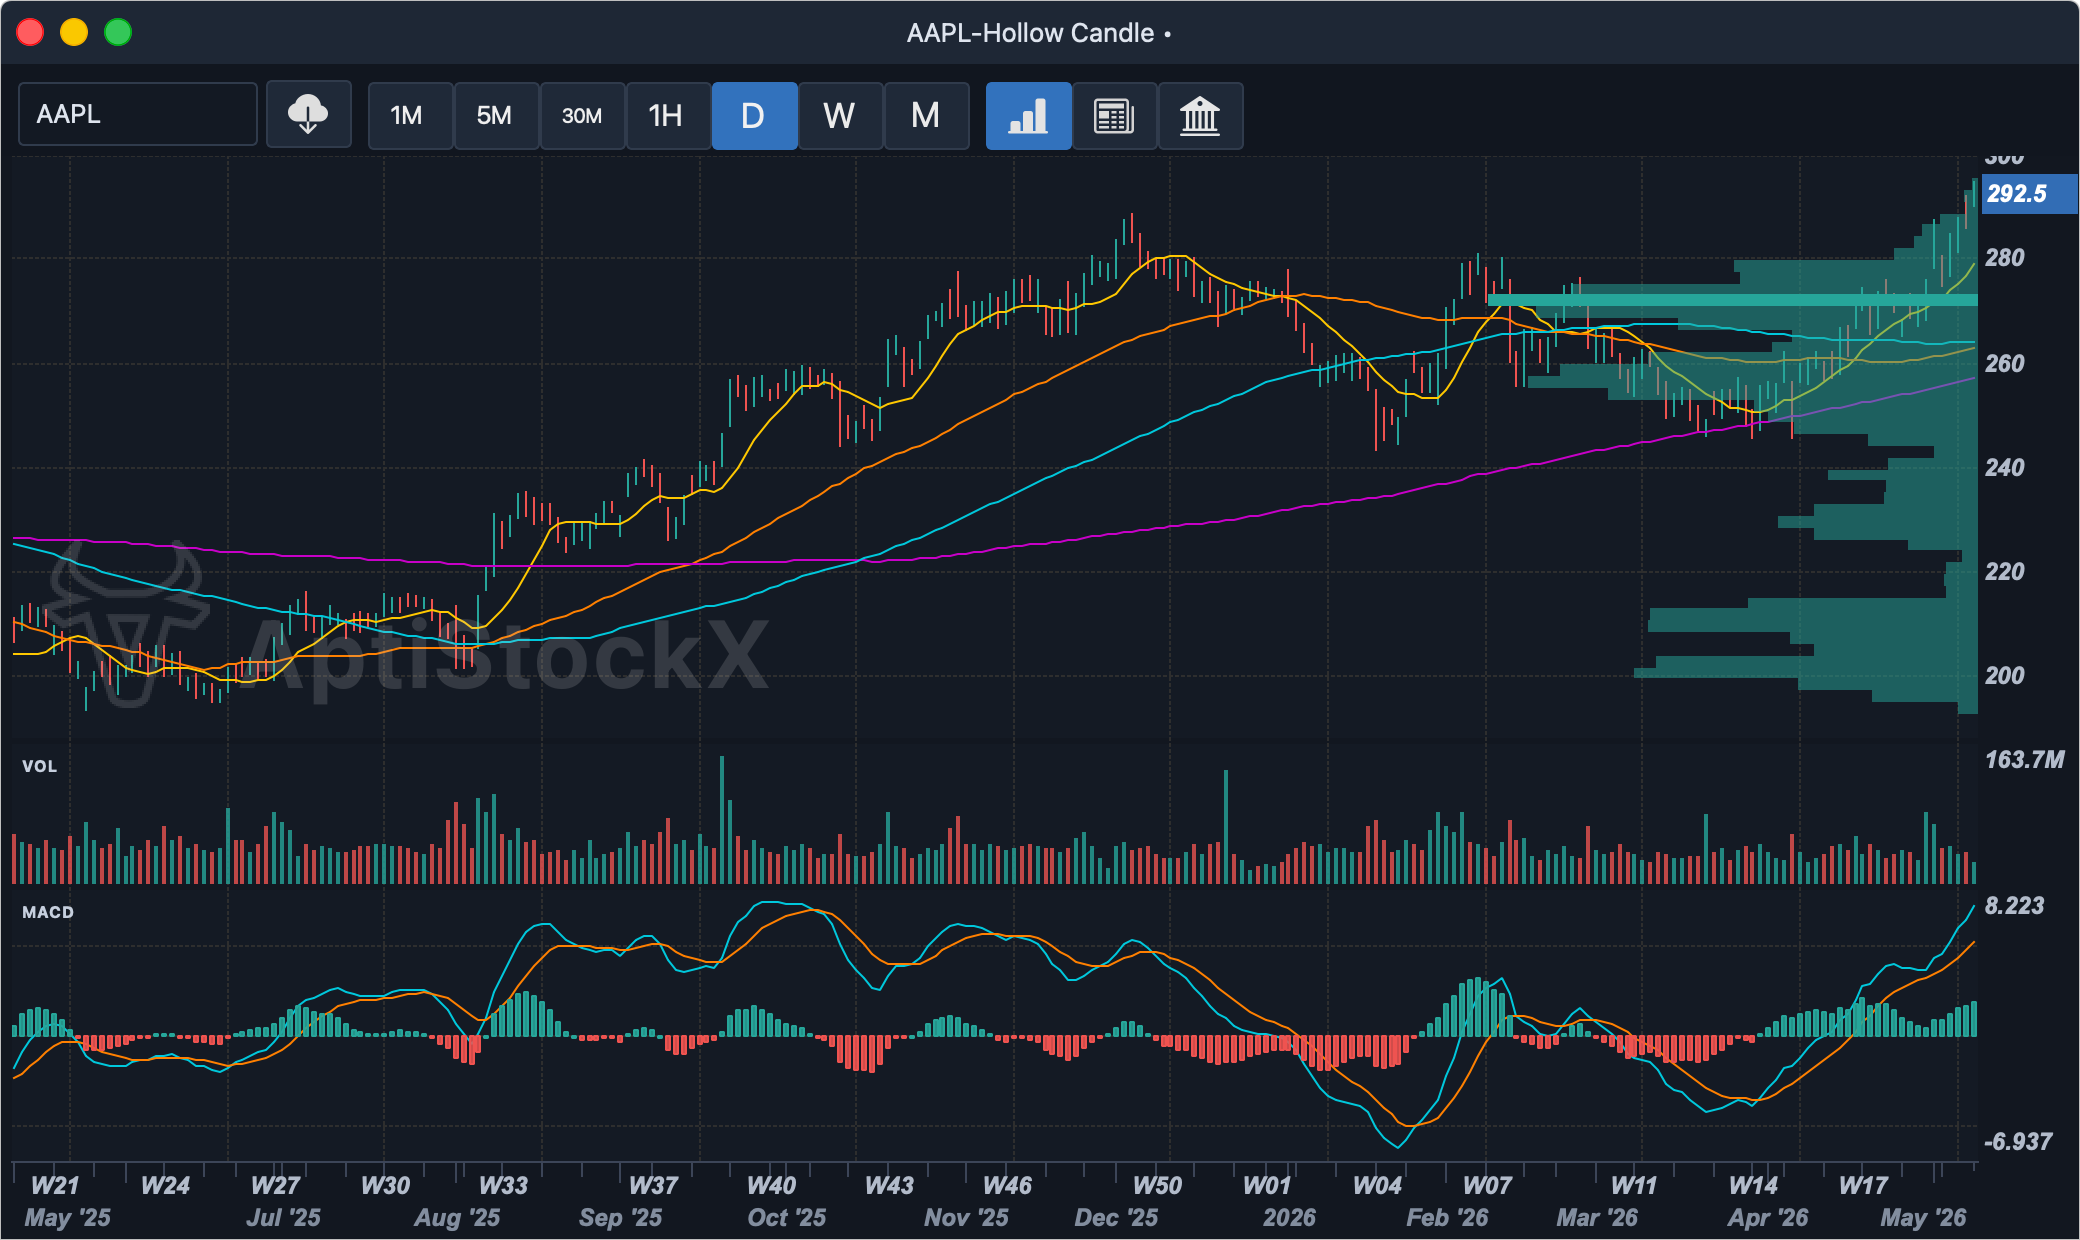Screen dimensions: 2080x1240
Task: Select the 30M thirty-minute timeframe
Action: click(x=582, y=116)
